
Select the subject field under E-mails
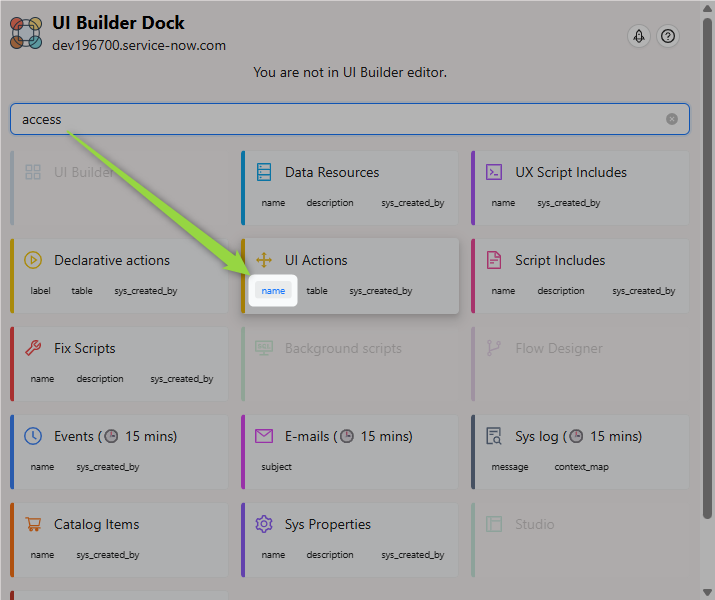[277, 467]
